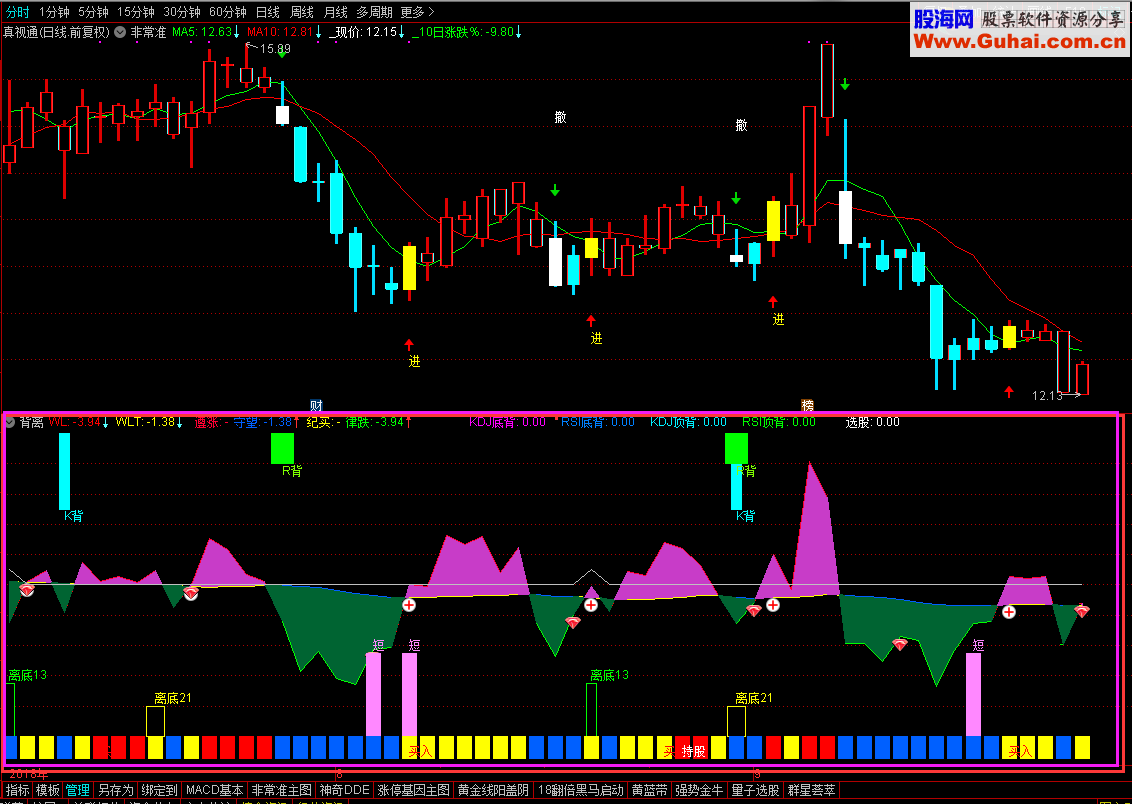Click the 绑定到 button

[159, 790]
